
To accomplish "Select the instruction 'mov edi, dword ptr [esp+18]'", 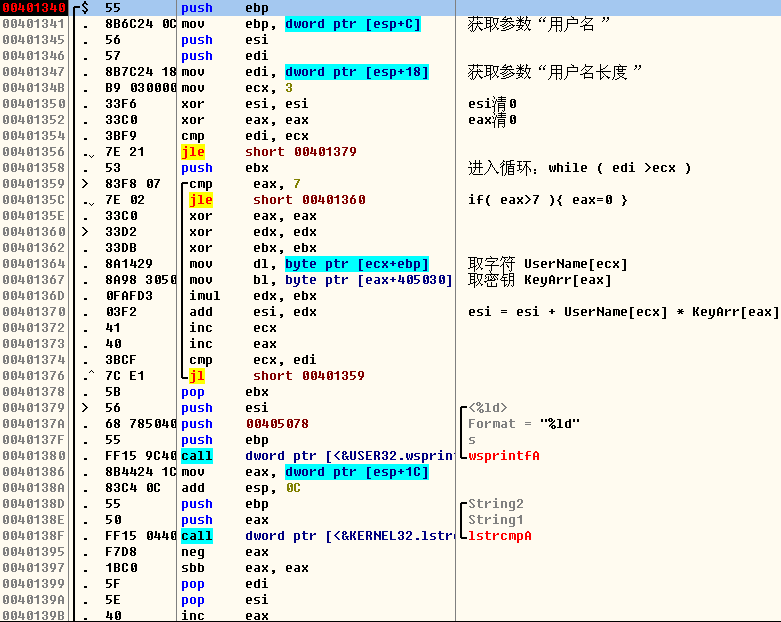I will [305, 72].
